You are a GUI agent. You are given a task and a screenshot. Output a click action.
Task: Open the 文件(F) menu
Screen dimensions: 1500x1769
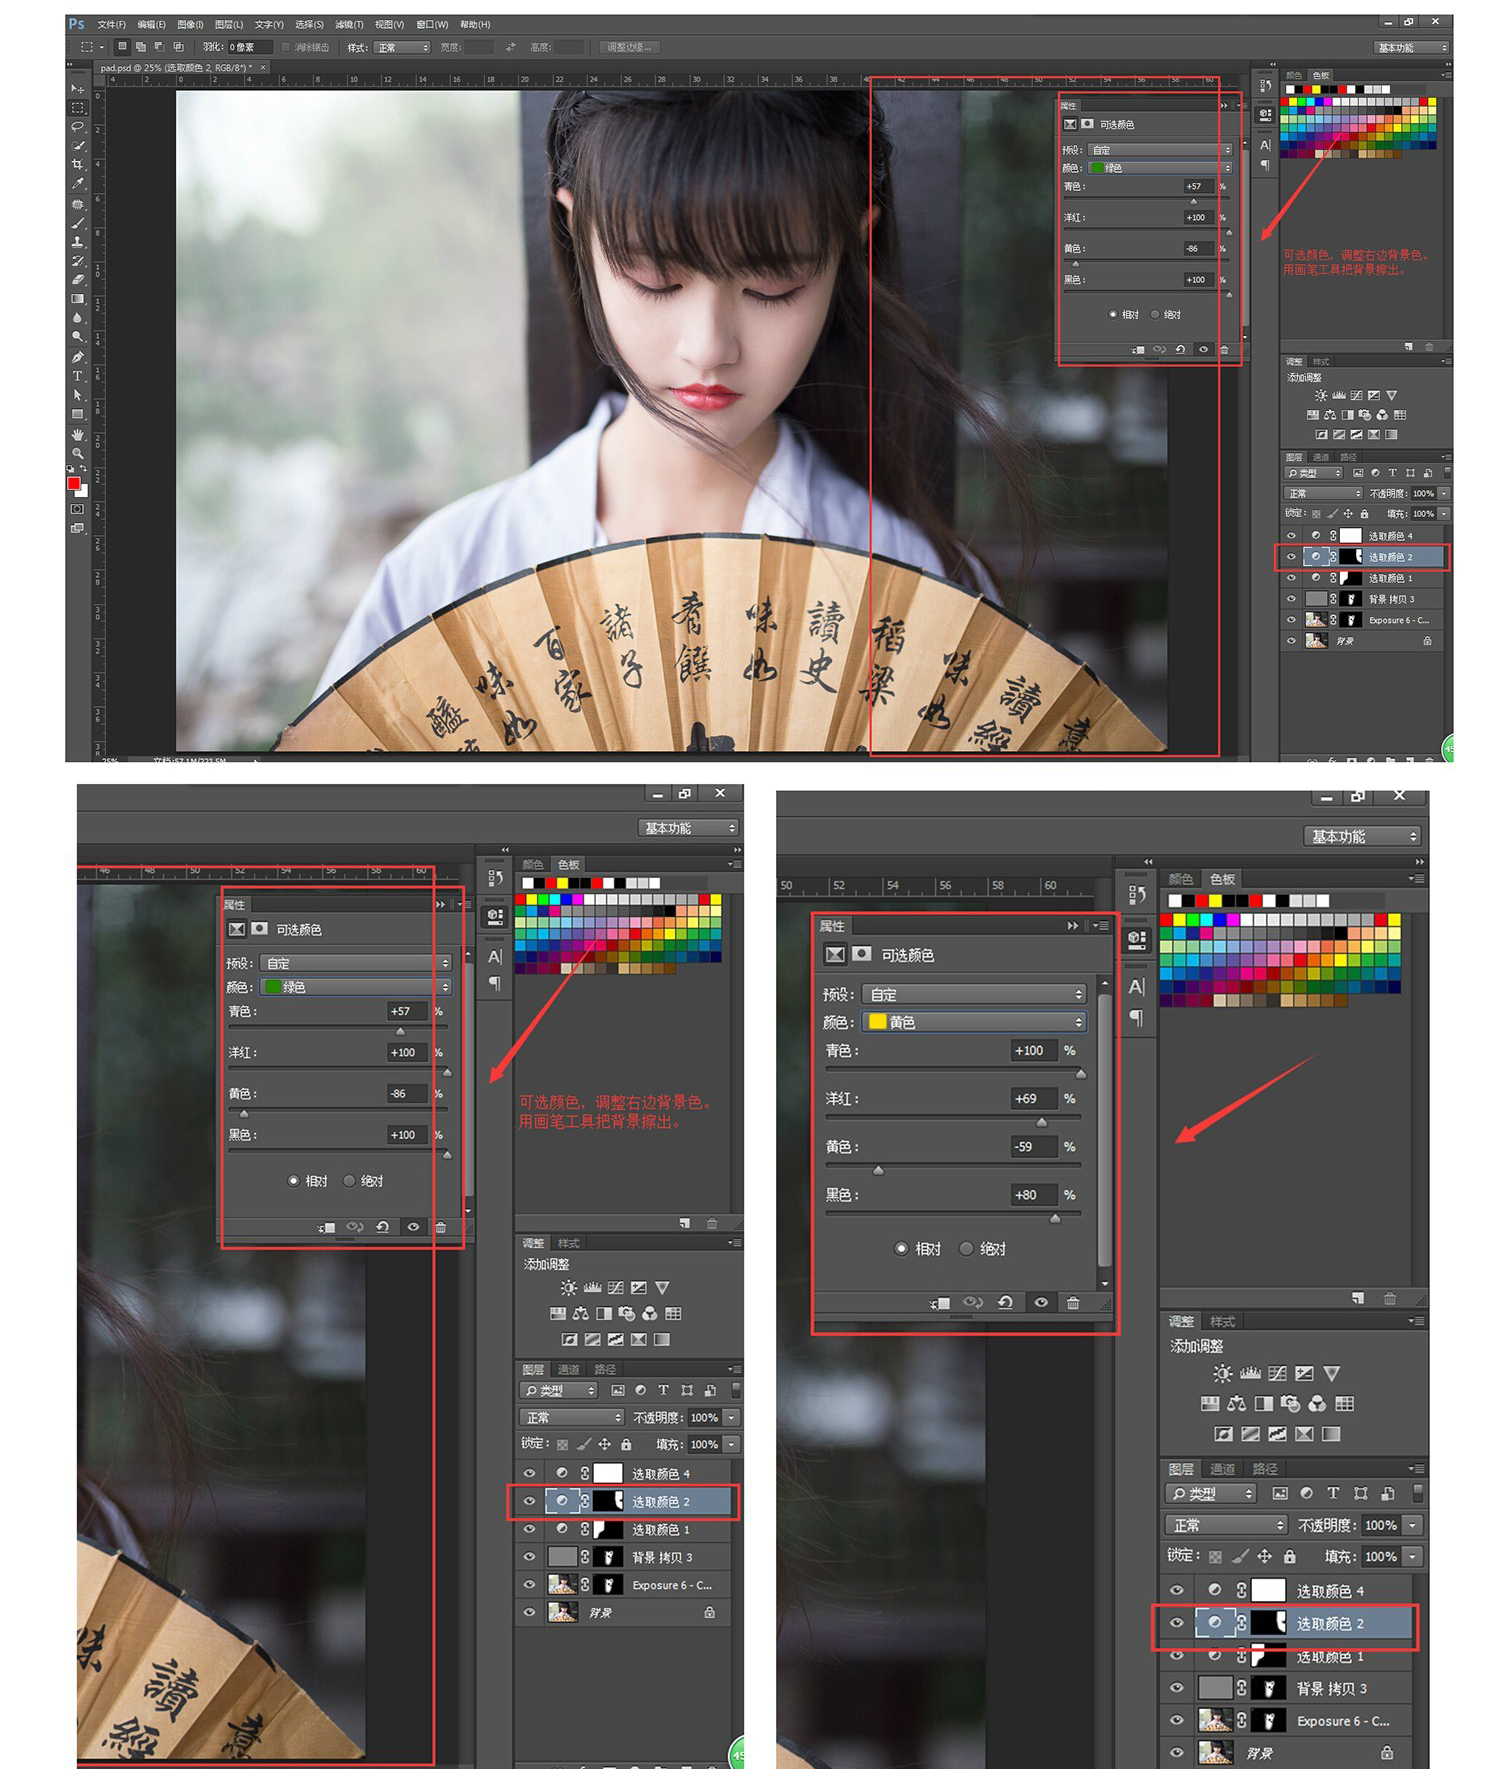(111, 24)
